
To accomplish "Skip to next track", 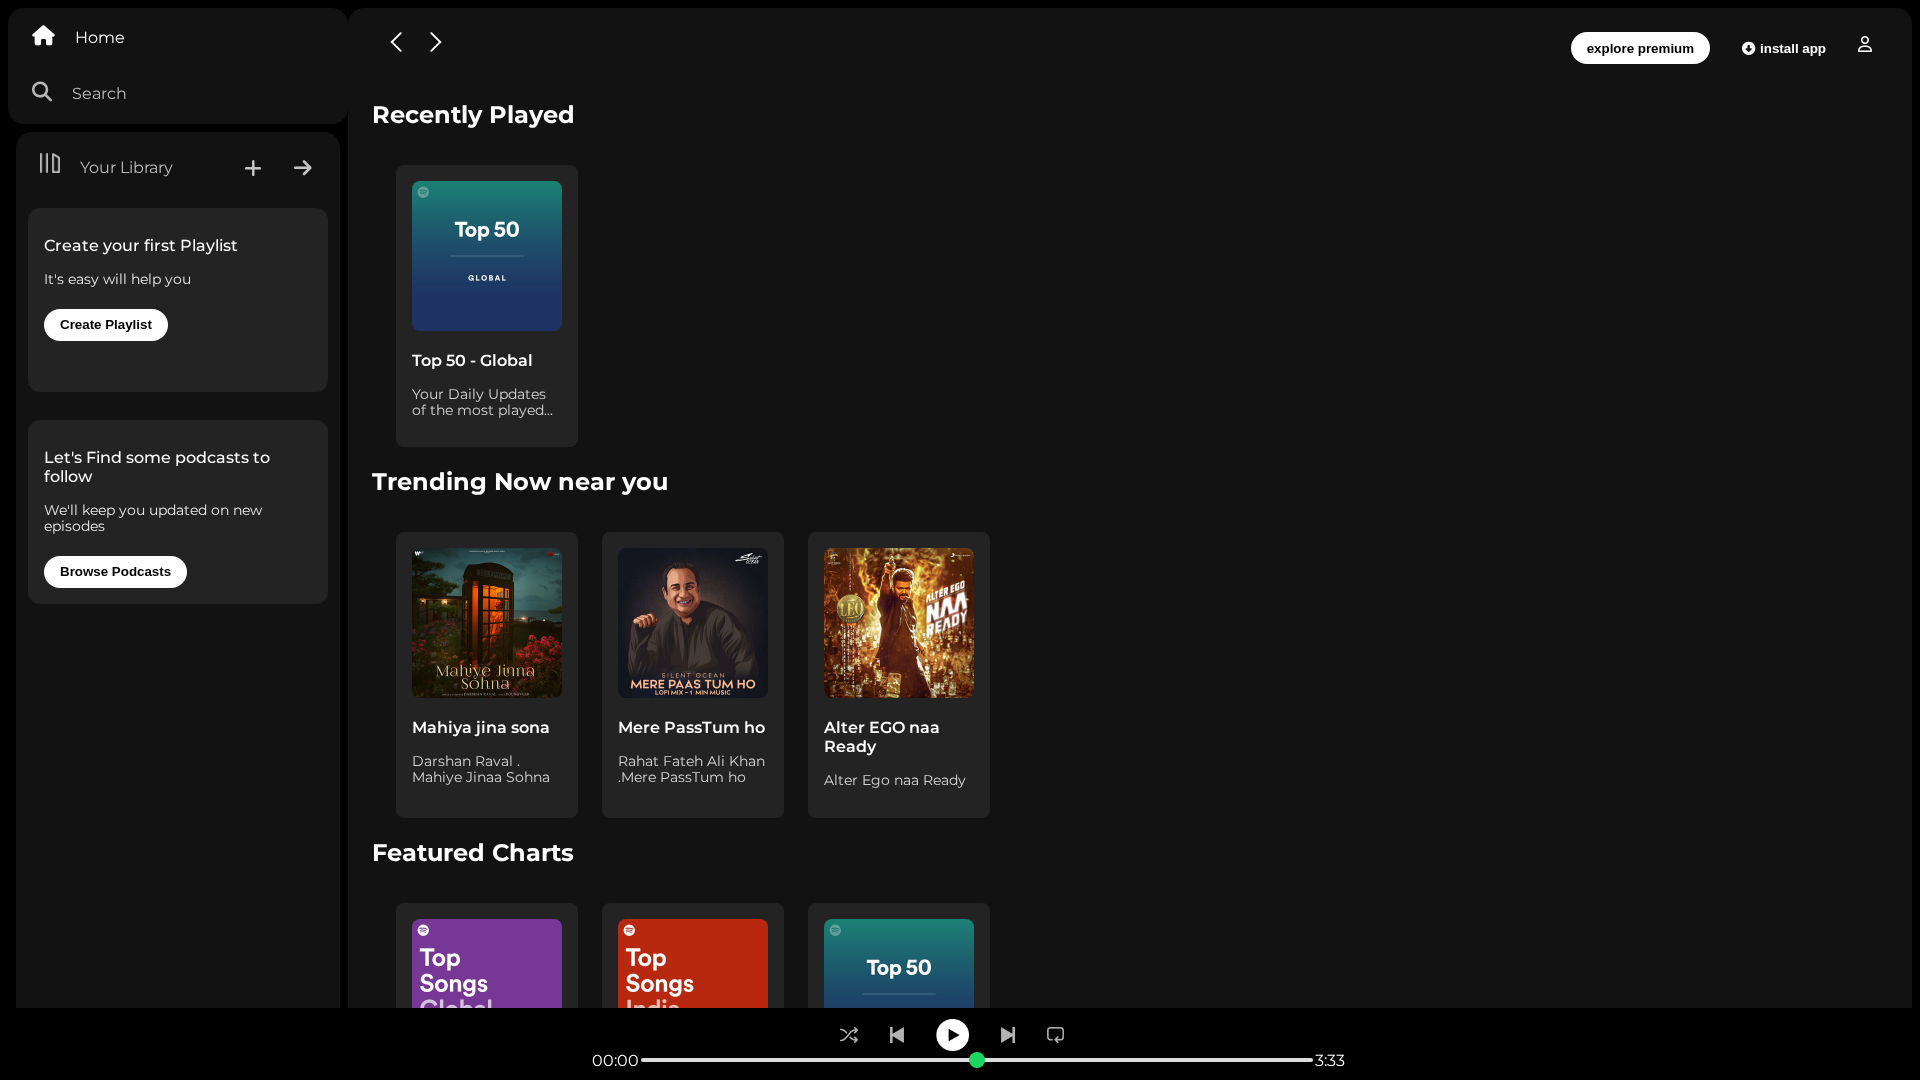I will [x=1008, y=1035].
